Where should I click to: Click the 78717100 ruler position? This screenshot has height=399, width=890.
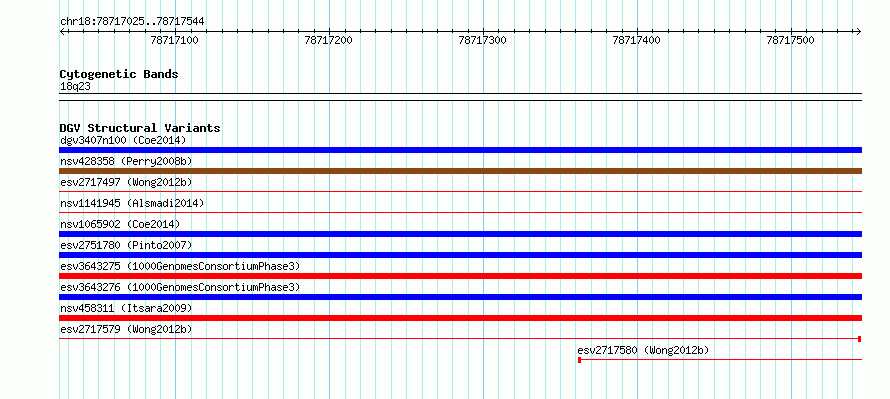(174, 40)
